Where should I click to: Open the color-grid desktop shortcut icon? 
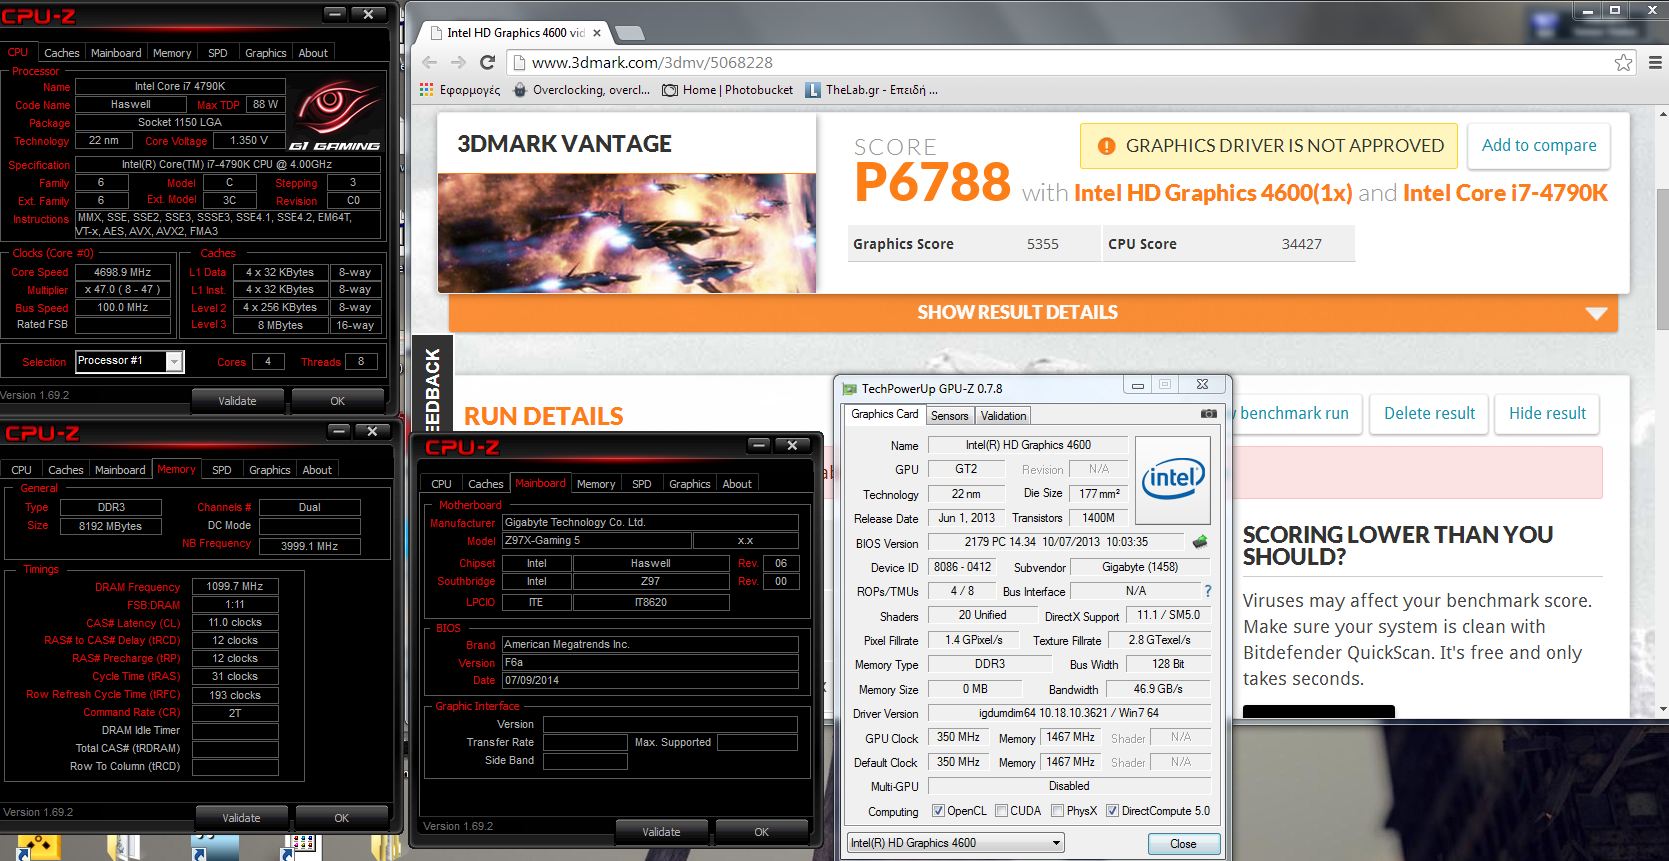pos(303,846)
